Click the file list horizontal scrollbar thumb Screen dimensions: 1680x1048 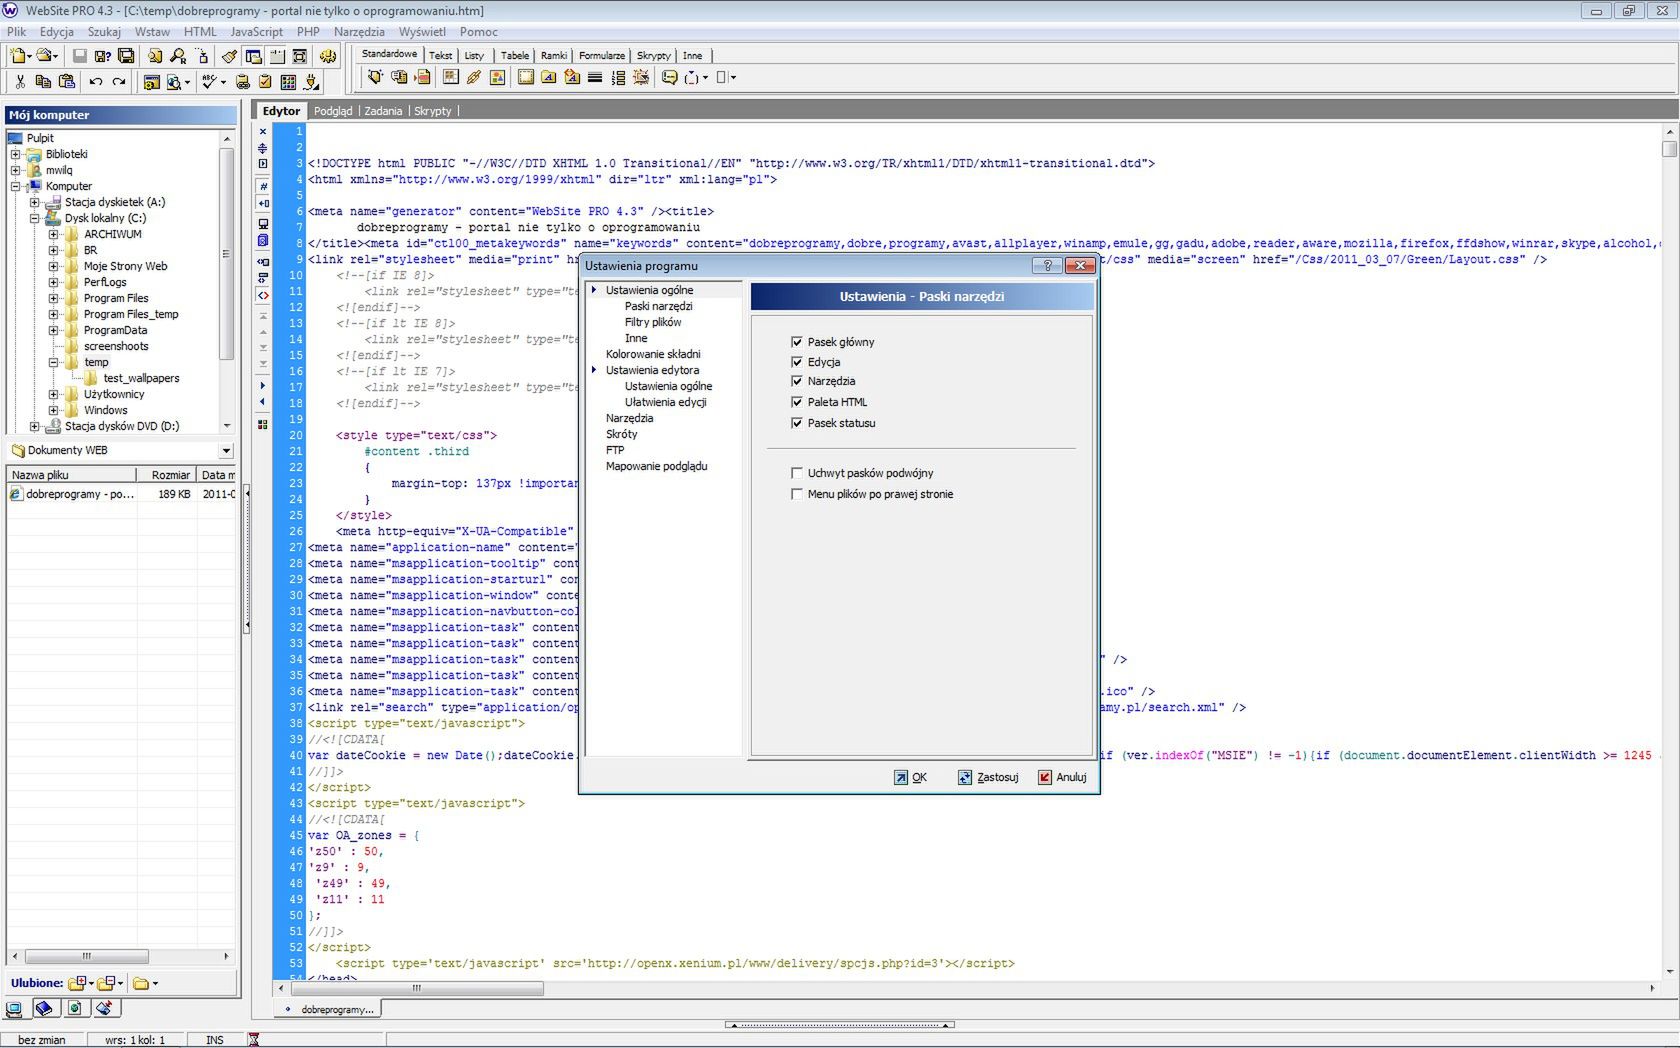86,957
